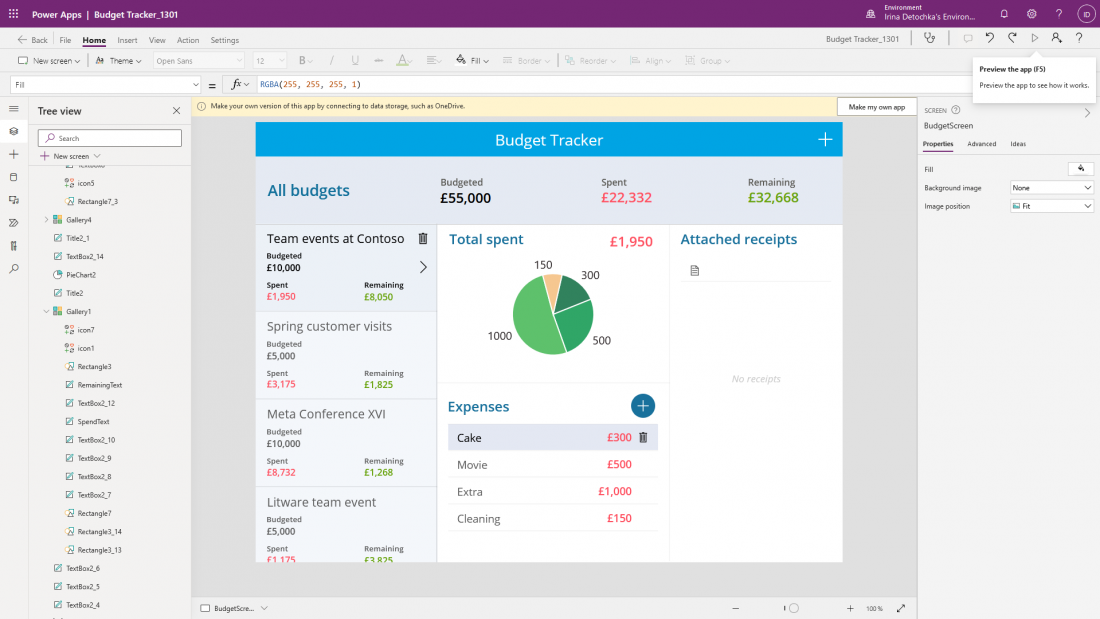Click the round add expense plus button
The image size is (1100, 619).
click(x=643, y=405)
